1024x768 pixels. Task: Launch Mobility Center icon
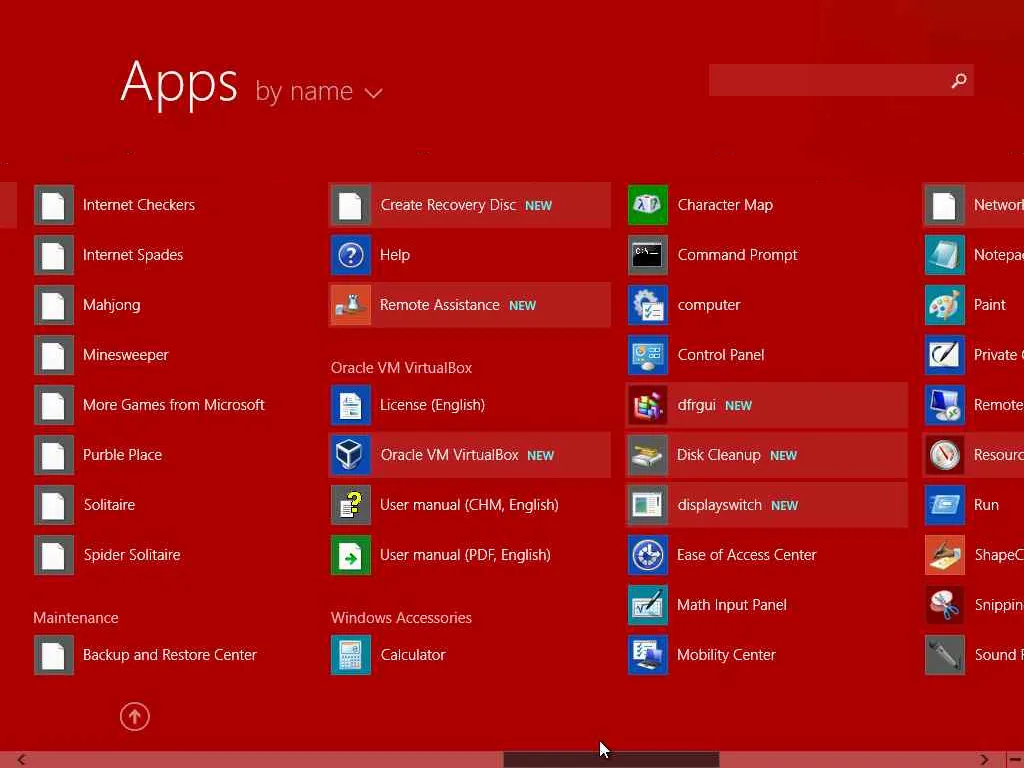(647, 655)
